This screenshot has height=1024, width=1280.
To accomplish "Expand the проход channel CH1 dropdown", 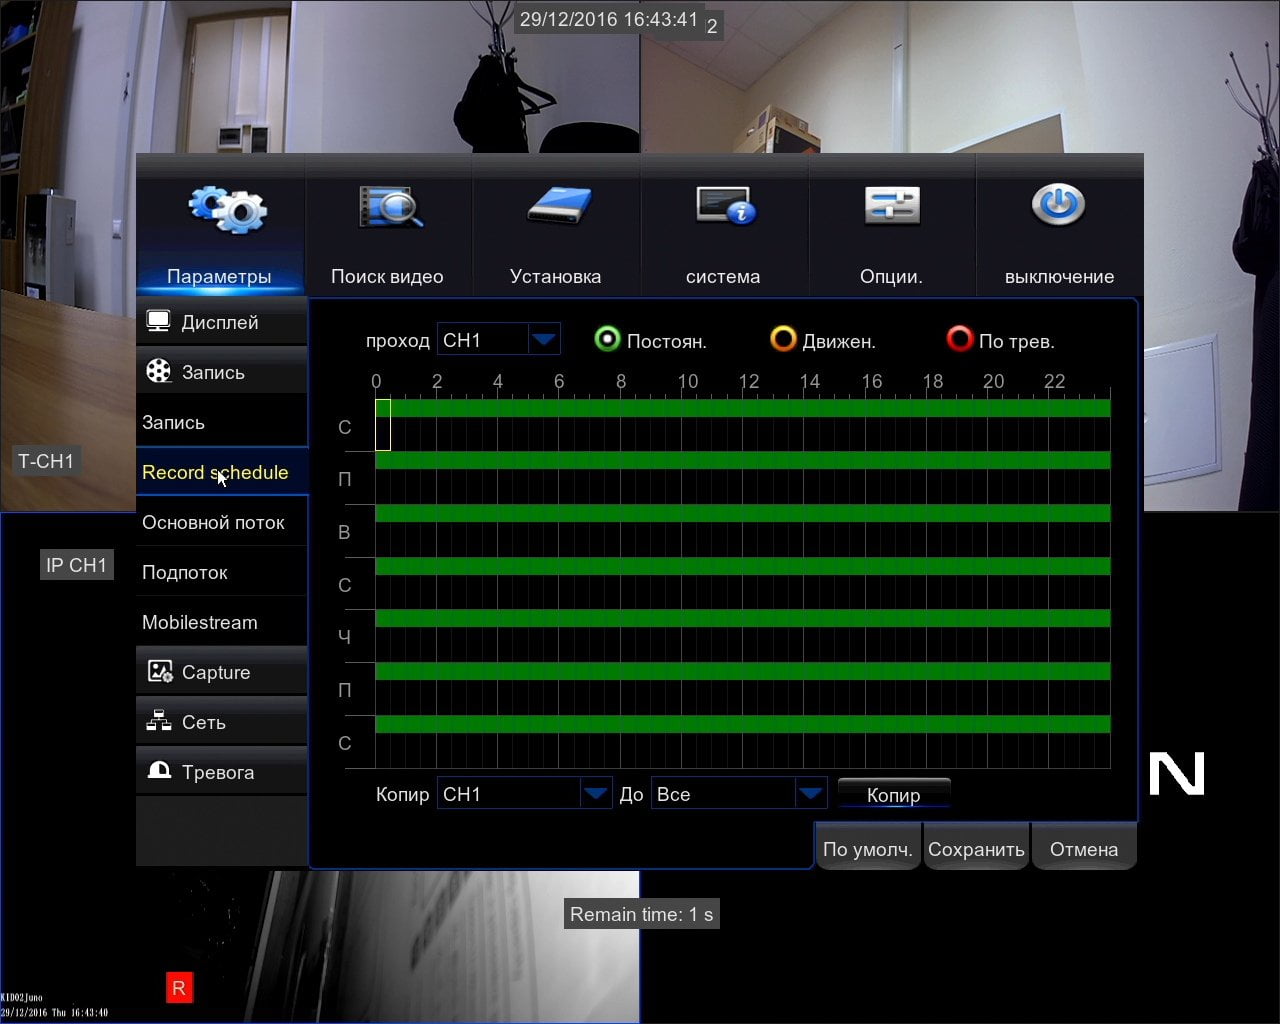I will pos(499,340).
